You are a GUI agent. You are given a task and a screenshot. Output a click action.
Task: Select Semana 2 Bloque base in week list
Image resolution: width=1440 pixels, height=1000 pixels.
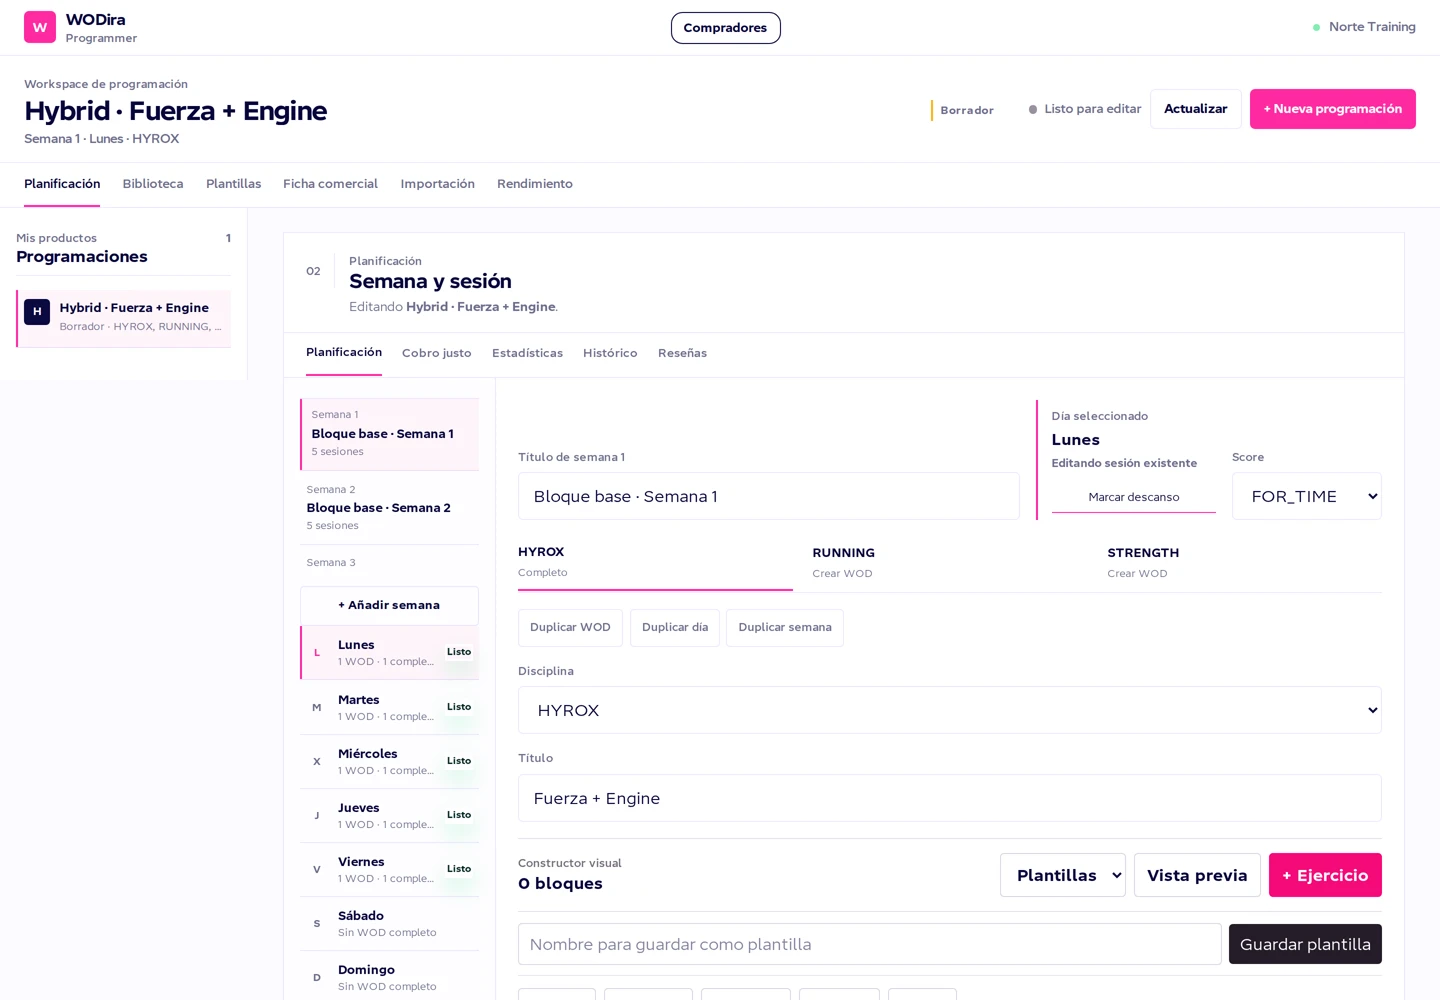coord(389,508)
